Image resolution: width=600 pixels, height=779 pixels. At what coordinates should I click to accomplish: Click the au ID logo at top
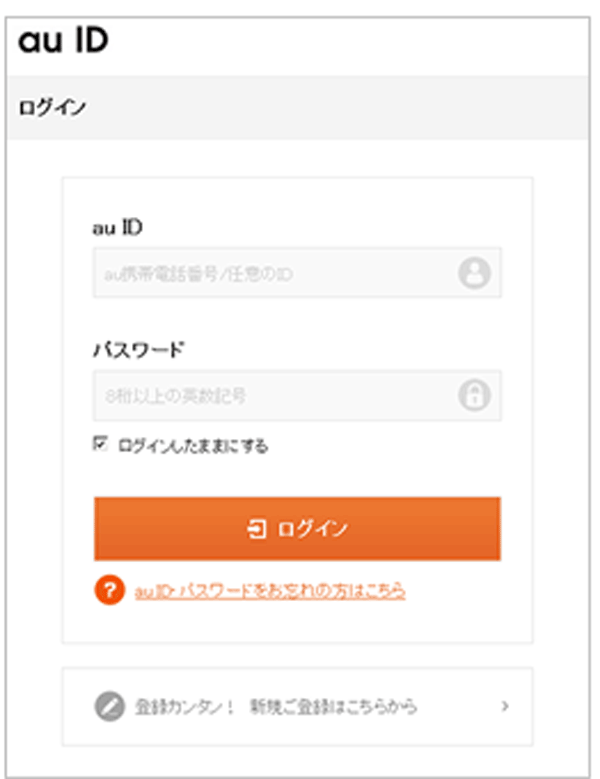click(63, 40)
